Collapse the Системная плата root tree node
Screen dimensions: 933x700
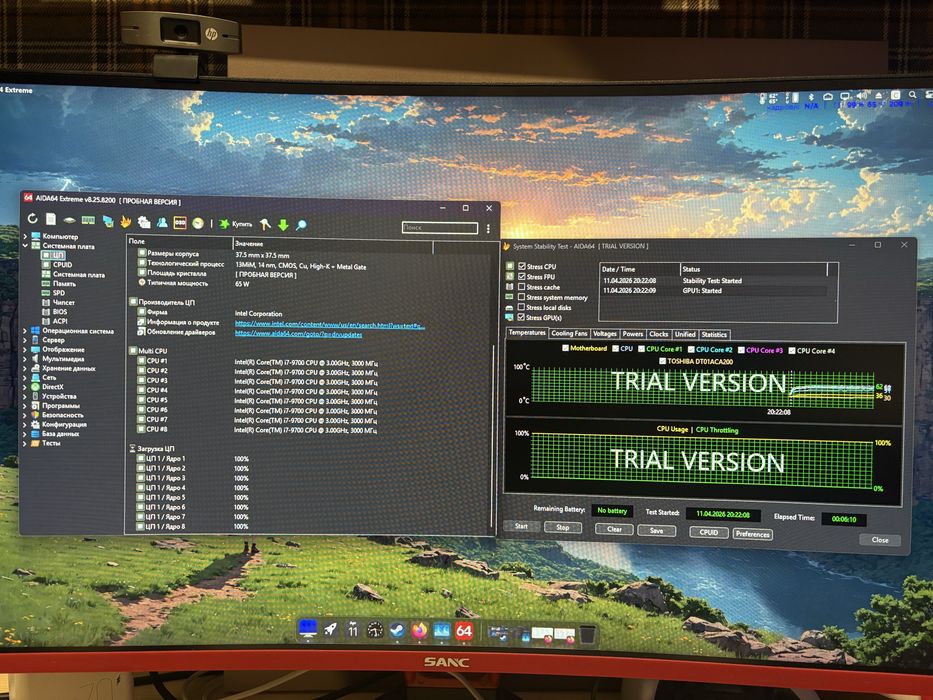point(25,245)
